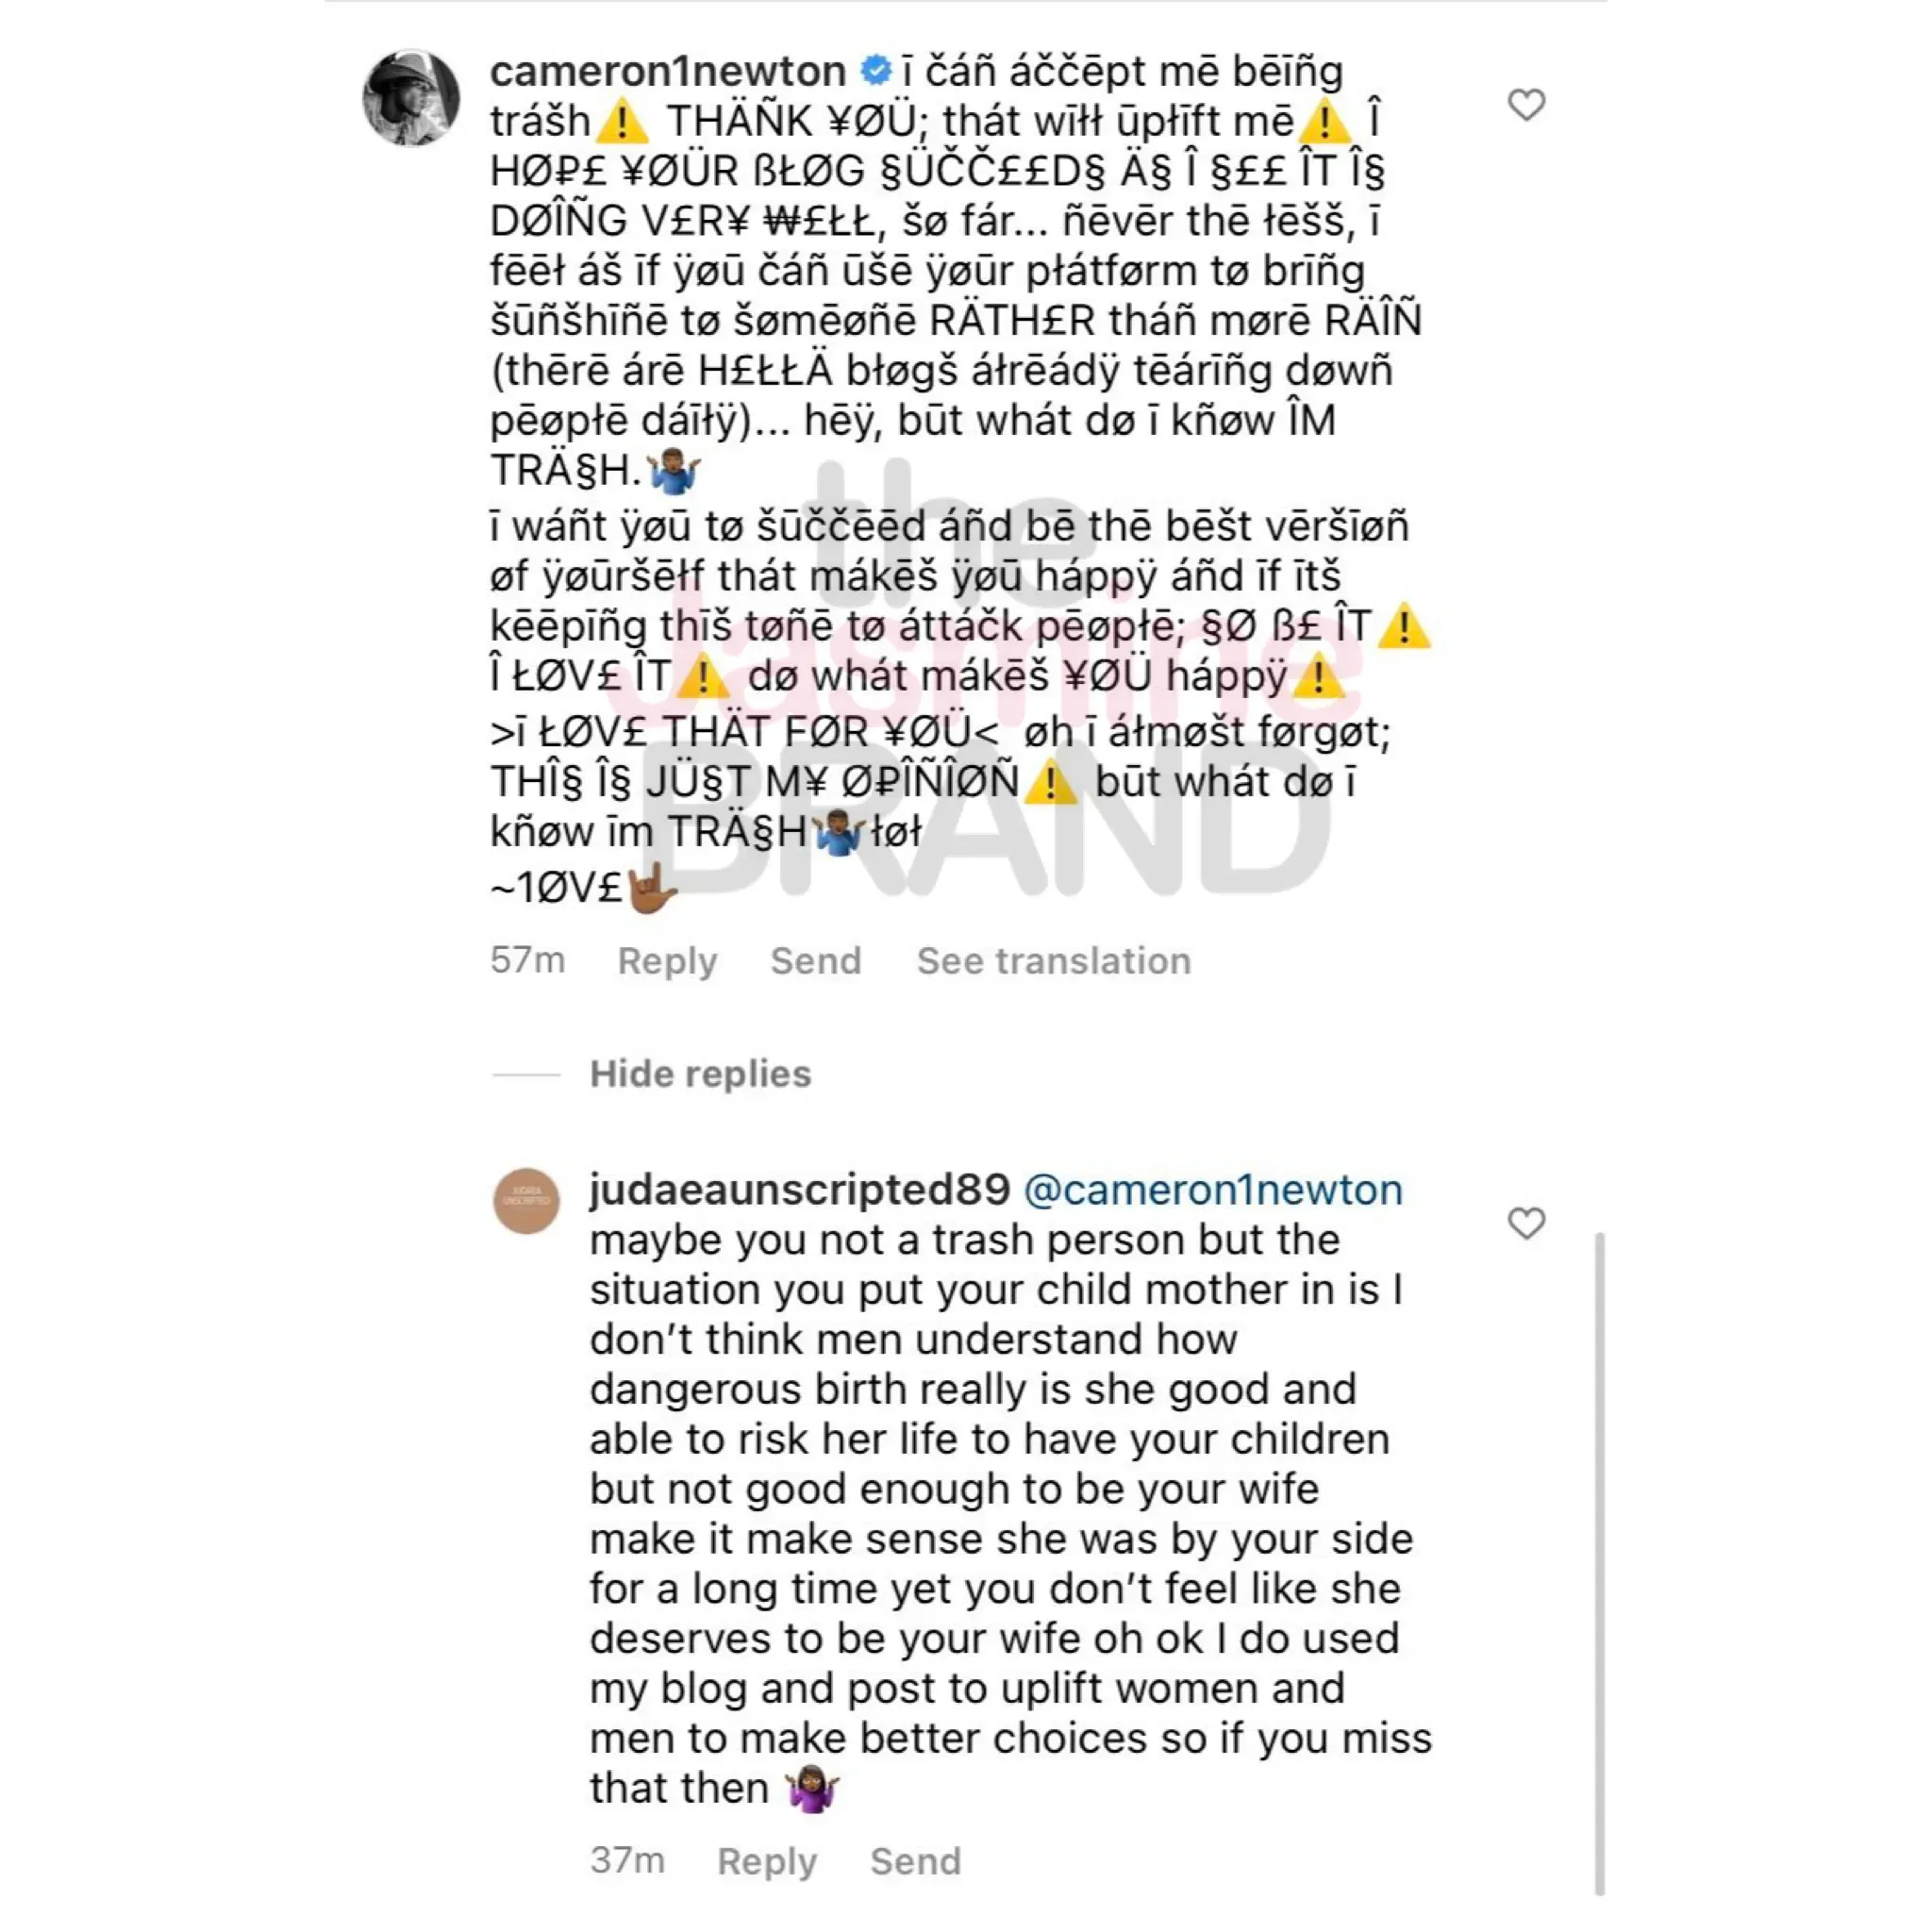Reply to cameron1newton's 57m comment
The width and height of the screenshot is (1932, 1932).
pyautogui.click(x=667, y=961)
